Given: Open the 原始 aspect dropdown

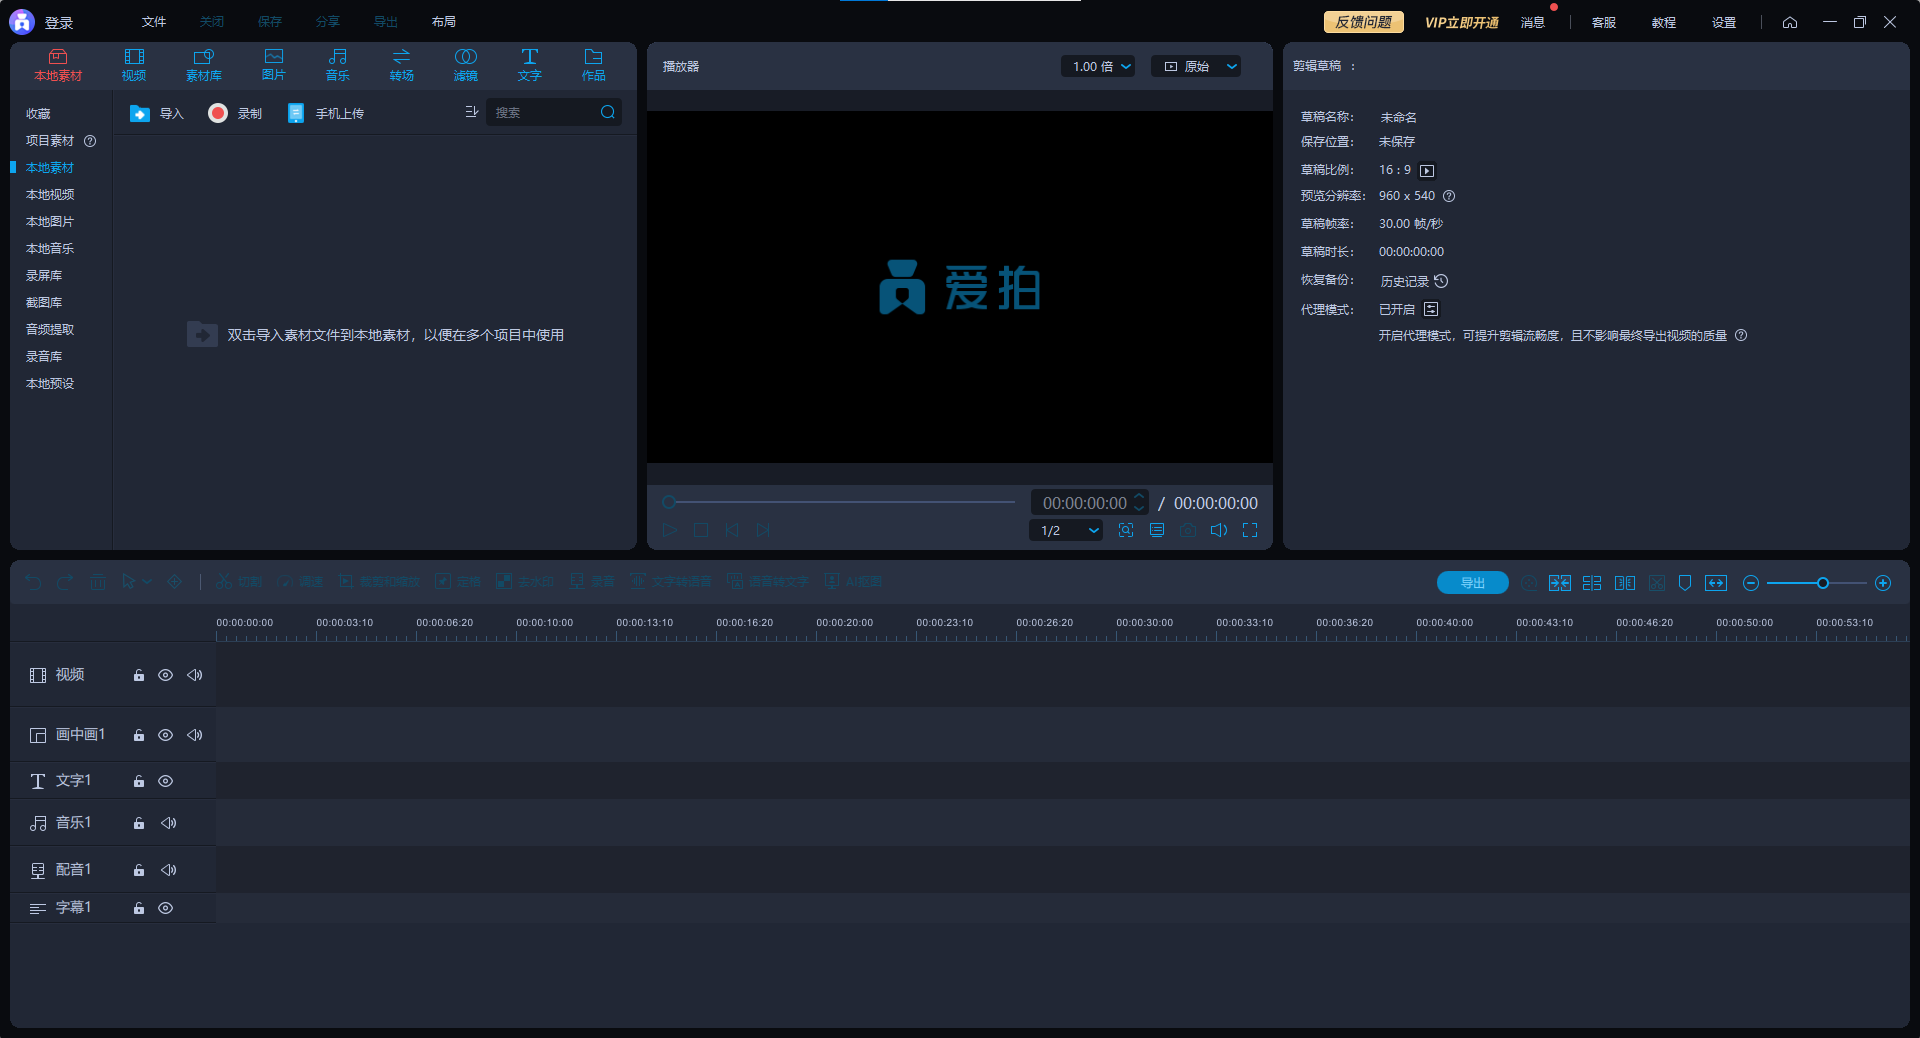Looking at the screenshot, I should pyautogui.click(x=1196, y=67).
